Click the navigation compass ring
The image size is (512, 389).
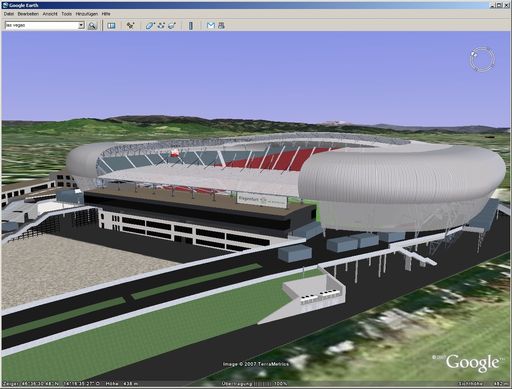(482, 60)
